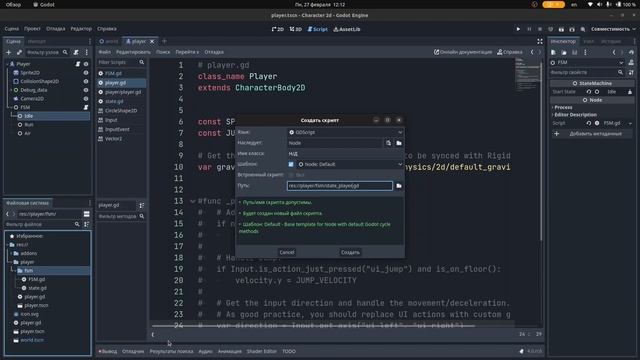The width and height of the screenshot is (640, 360).
Task: Load resource icon in Inspector toolbar
Action: coord(564,53)
